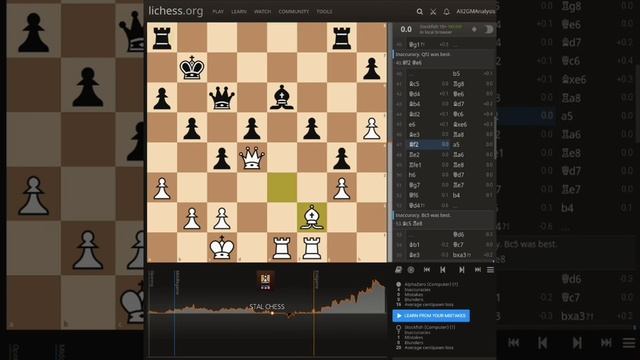Open the WATCH menu
The height and width of the screenshot is (360, 640).
pyautogui.click(x=262, y=12)
